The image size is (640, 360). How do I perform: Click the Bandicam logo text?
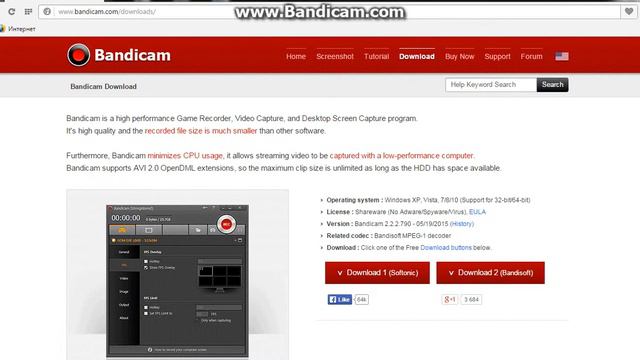click(x=132, y=55)
